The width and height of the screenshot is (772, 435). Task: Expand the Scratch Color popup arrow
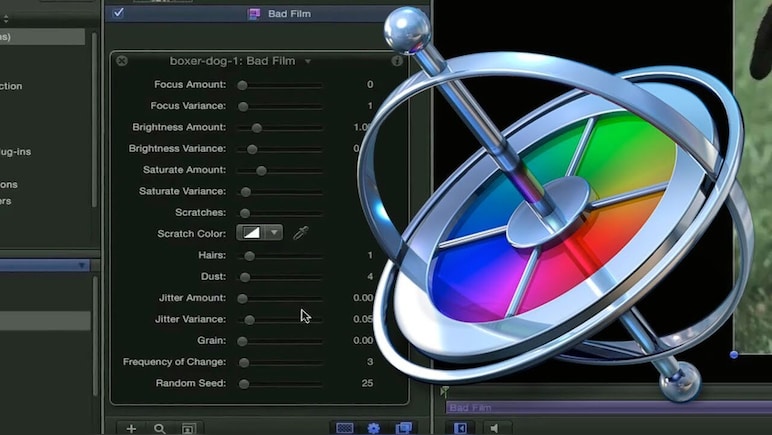pos(274,232)
